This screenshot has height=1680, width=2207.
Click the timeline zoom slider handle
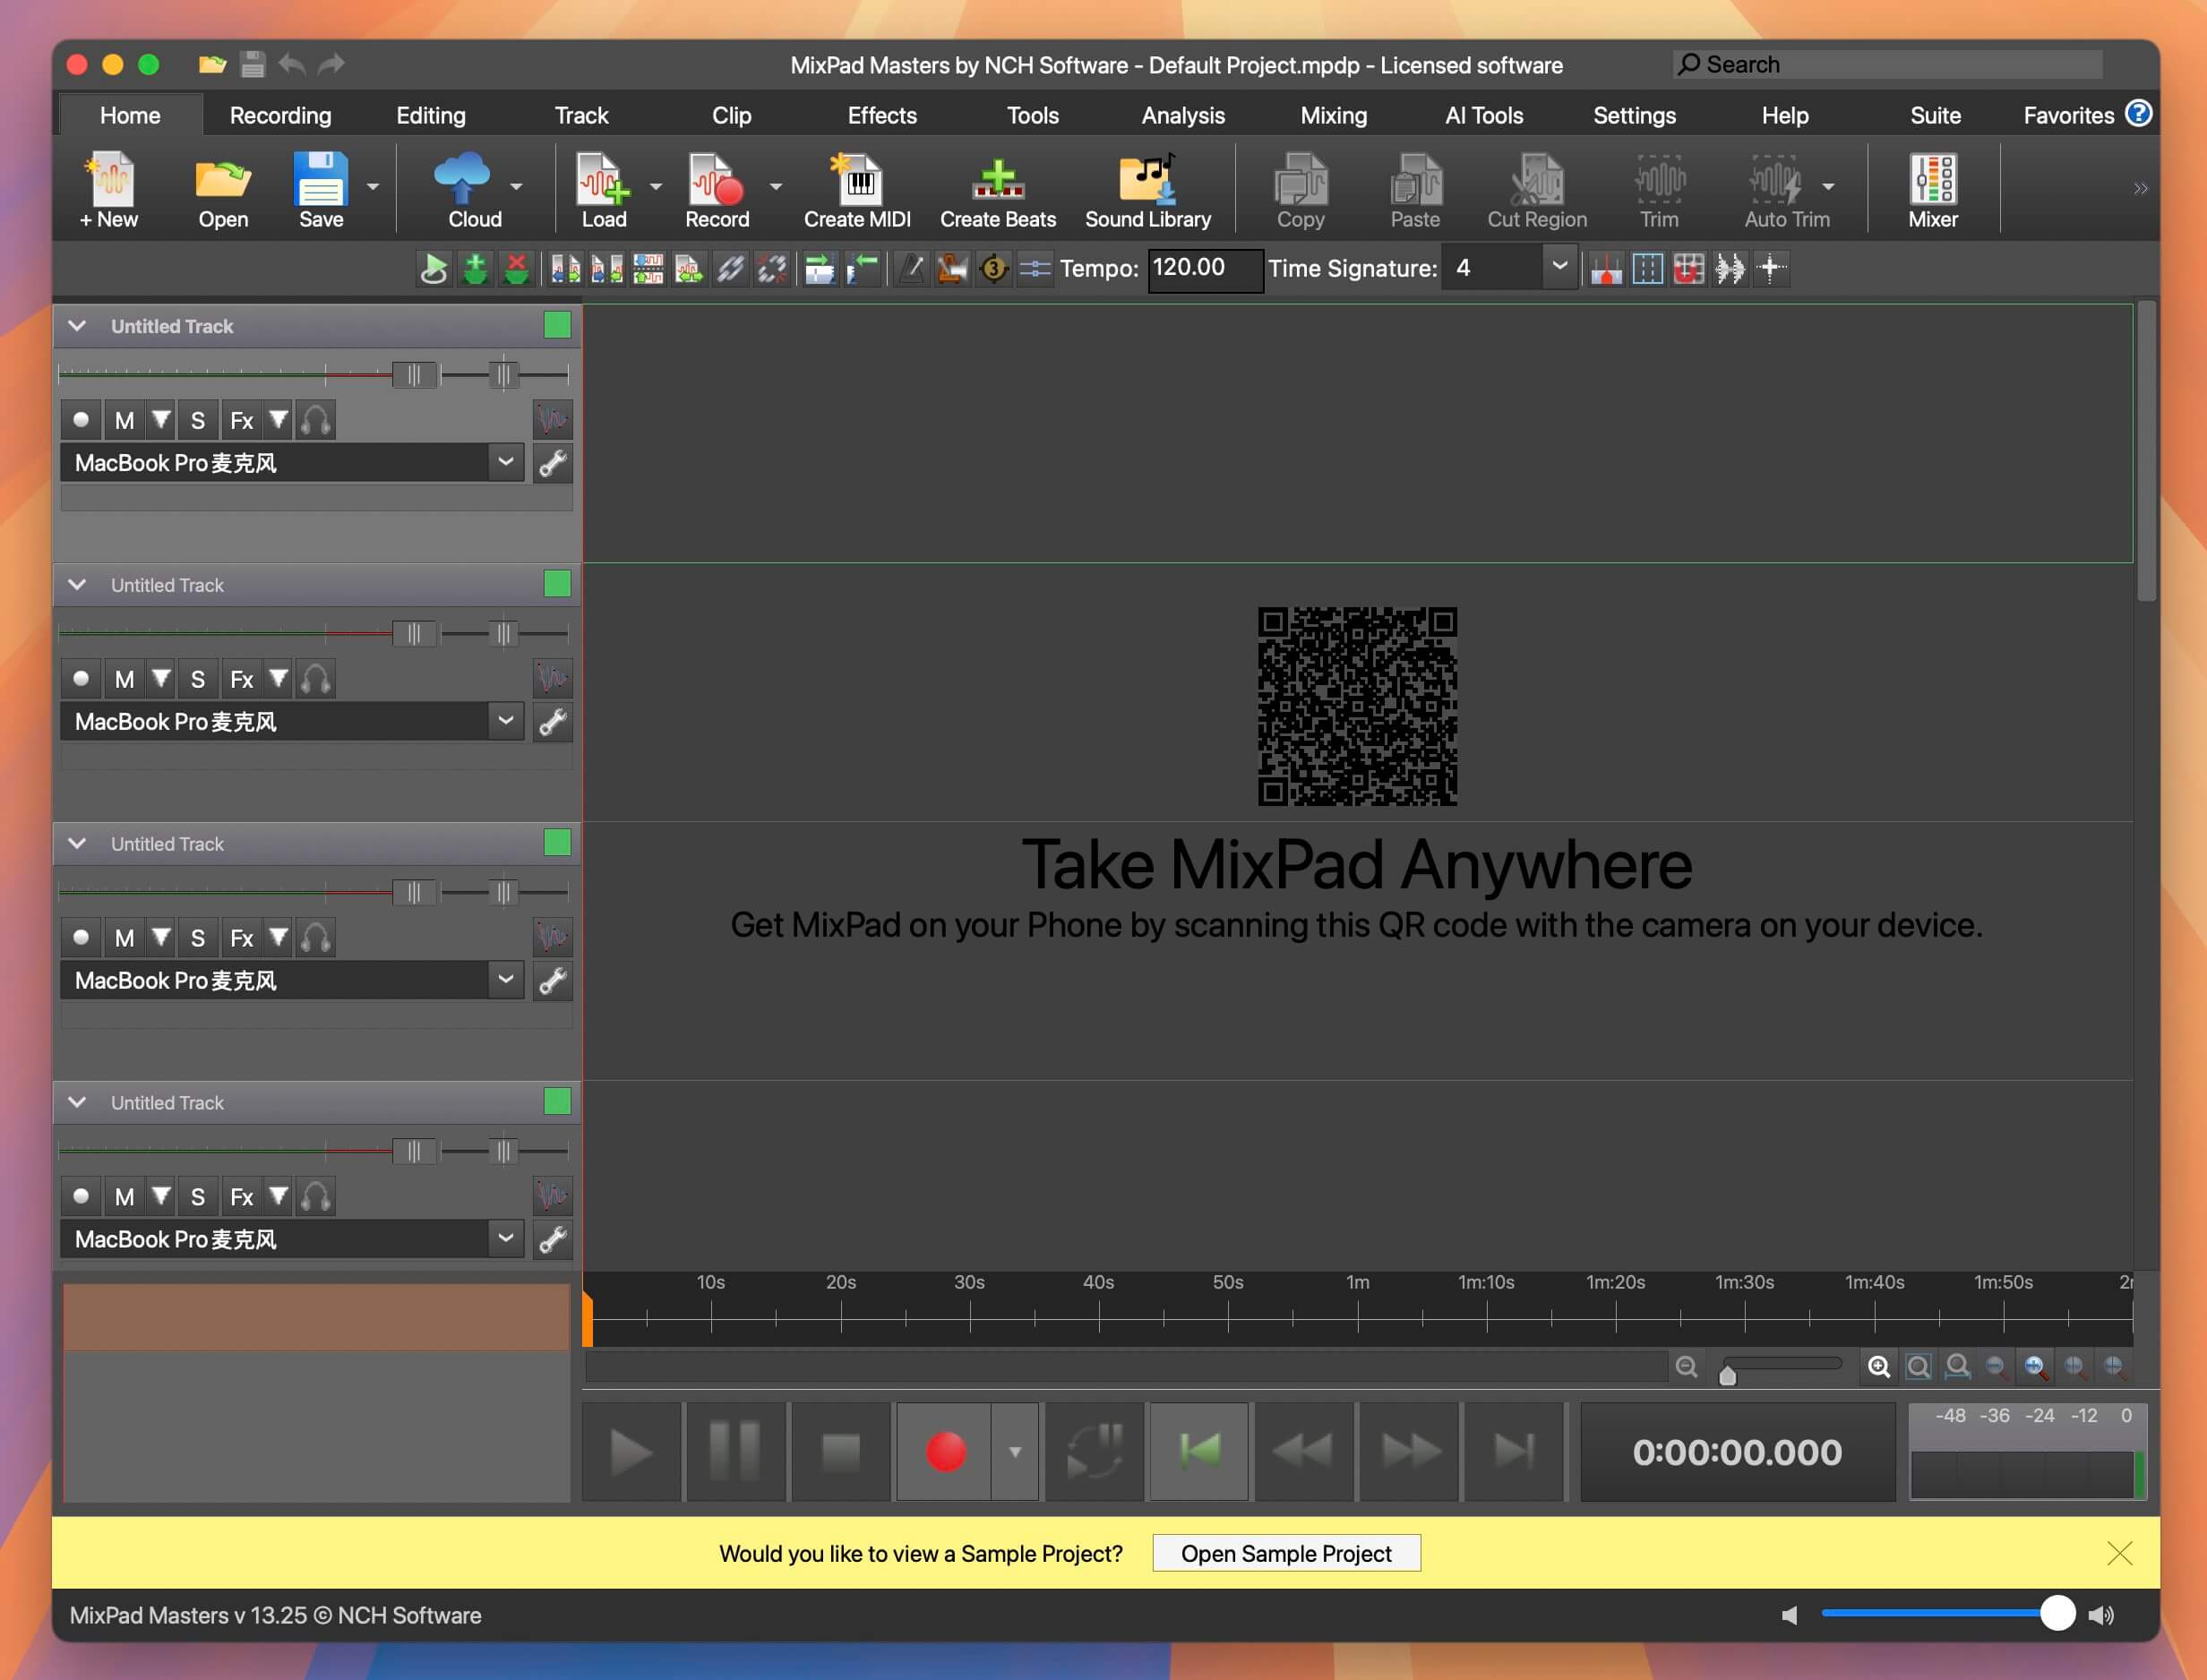click(x=1727, y=1375)
